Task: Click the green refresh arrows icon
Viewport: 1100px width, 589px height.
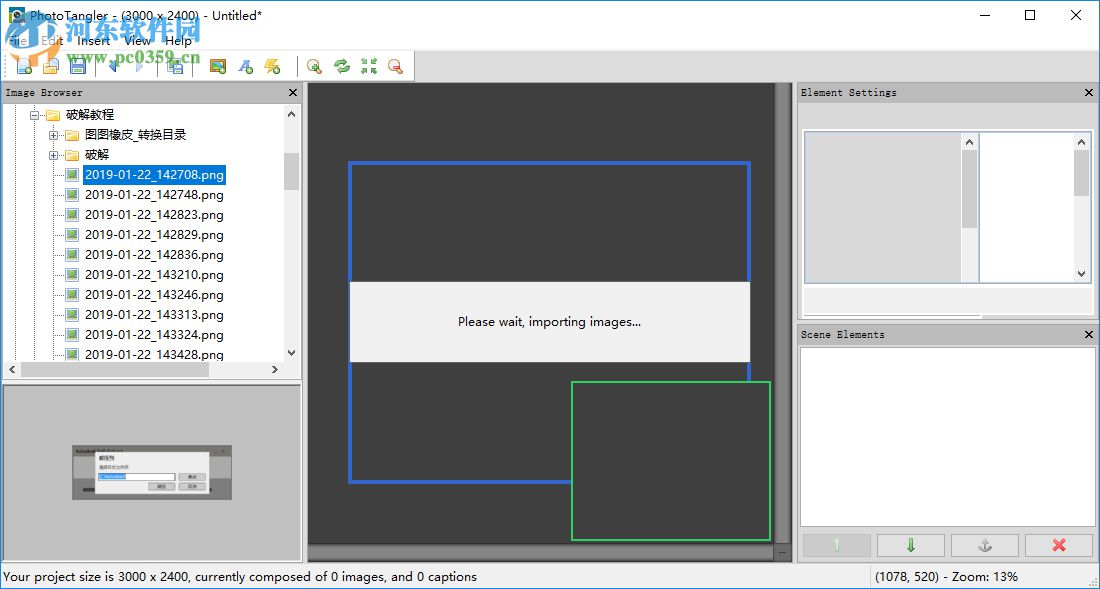Action: [x=342, y=66]
